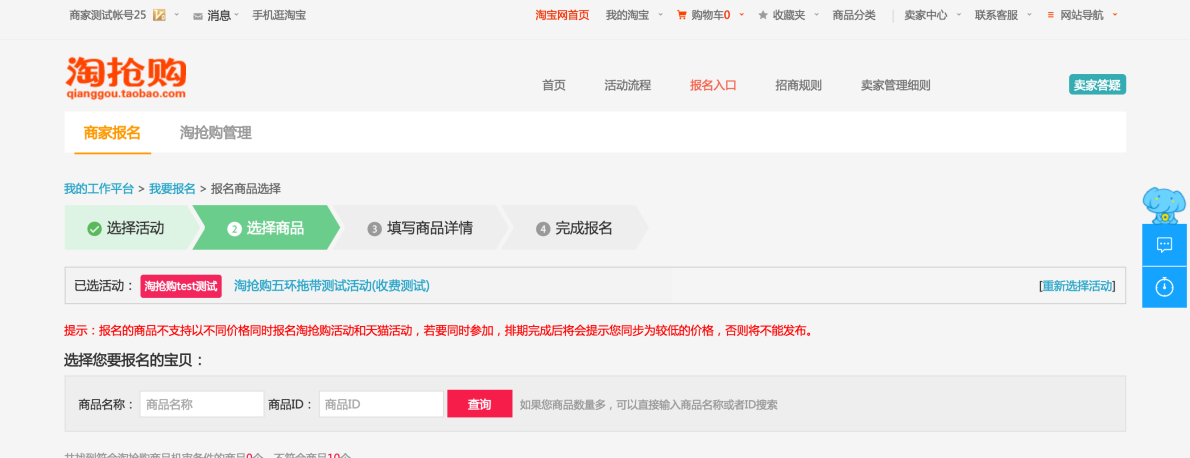Open the 手机逛淘宝 link

point(279,14)
